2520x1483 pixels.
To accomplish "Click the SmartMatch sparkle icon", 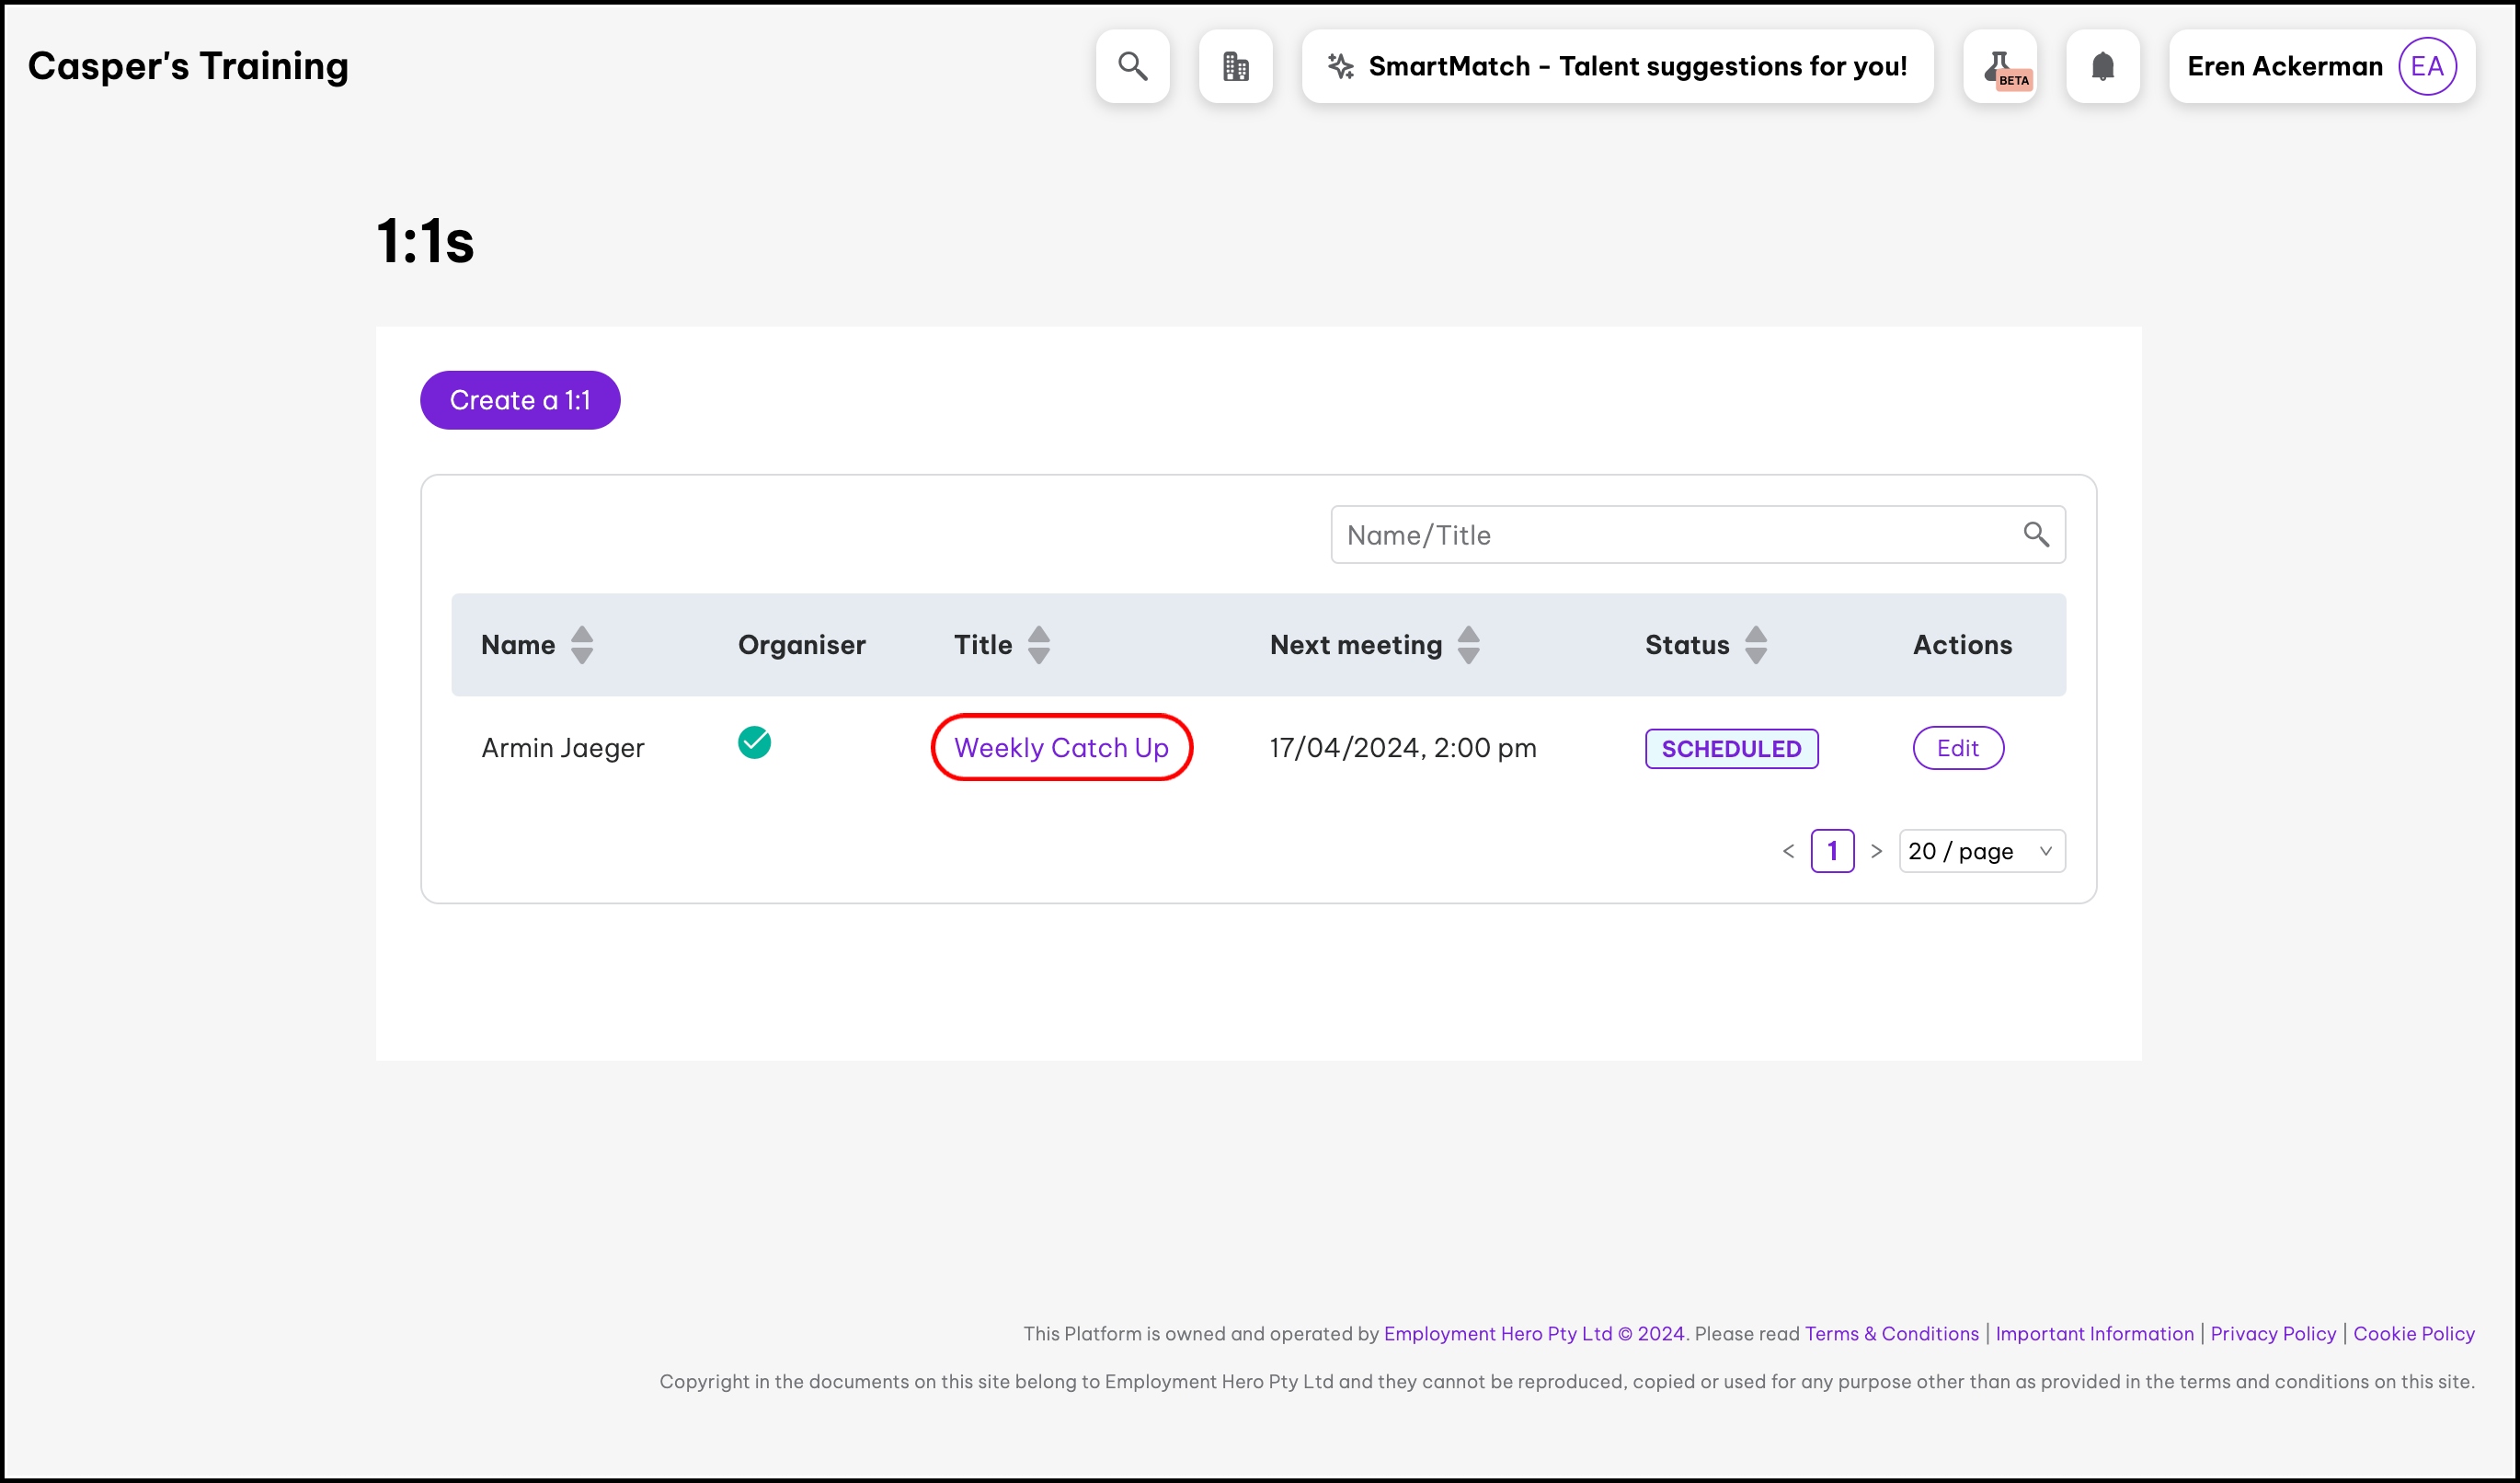I will pyautogui.click(x=1340, y=66).
